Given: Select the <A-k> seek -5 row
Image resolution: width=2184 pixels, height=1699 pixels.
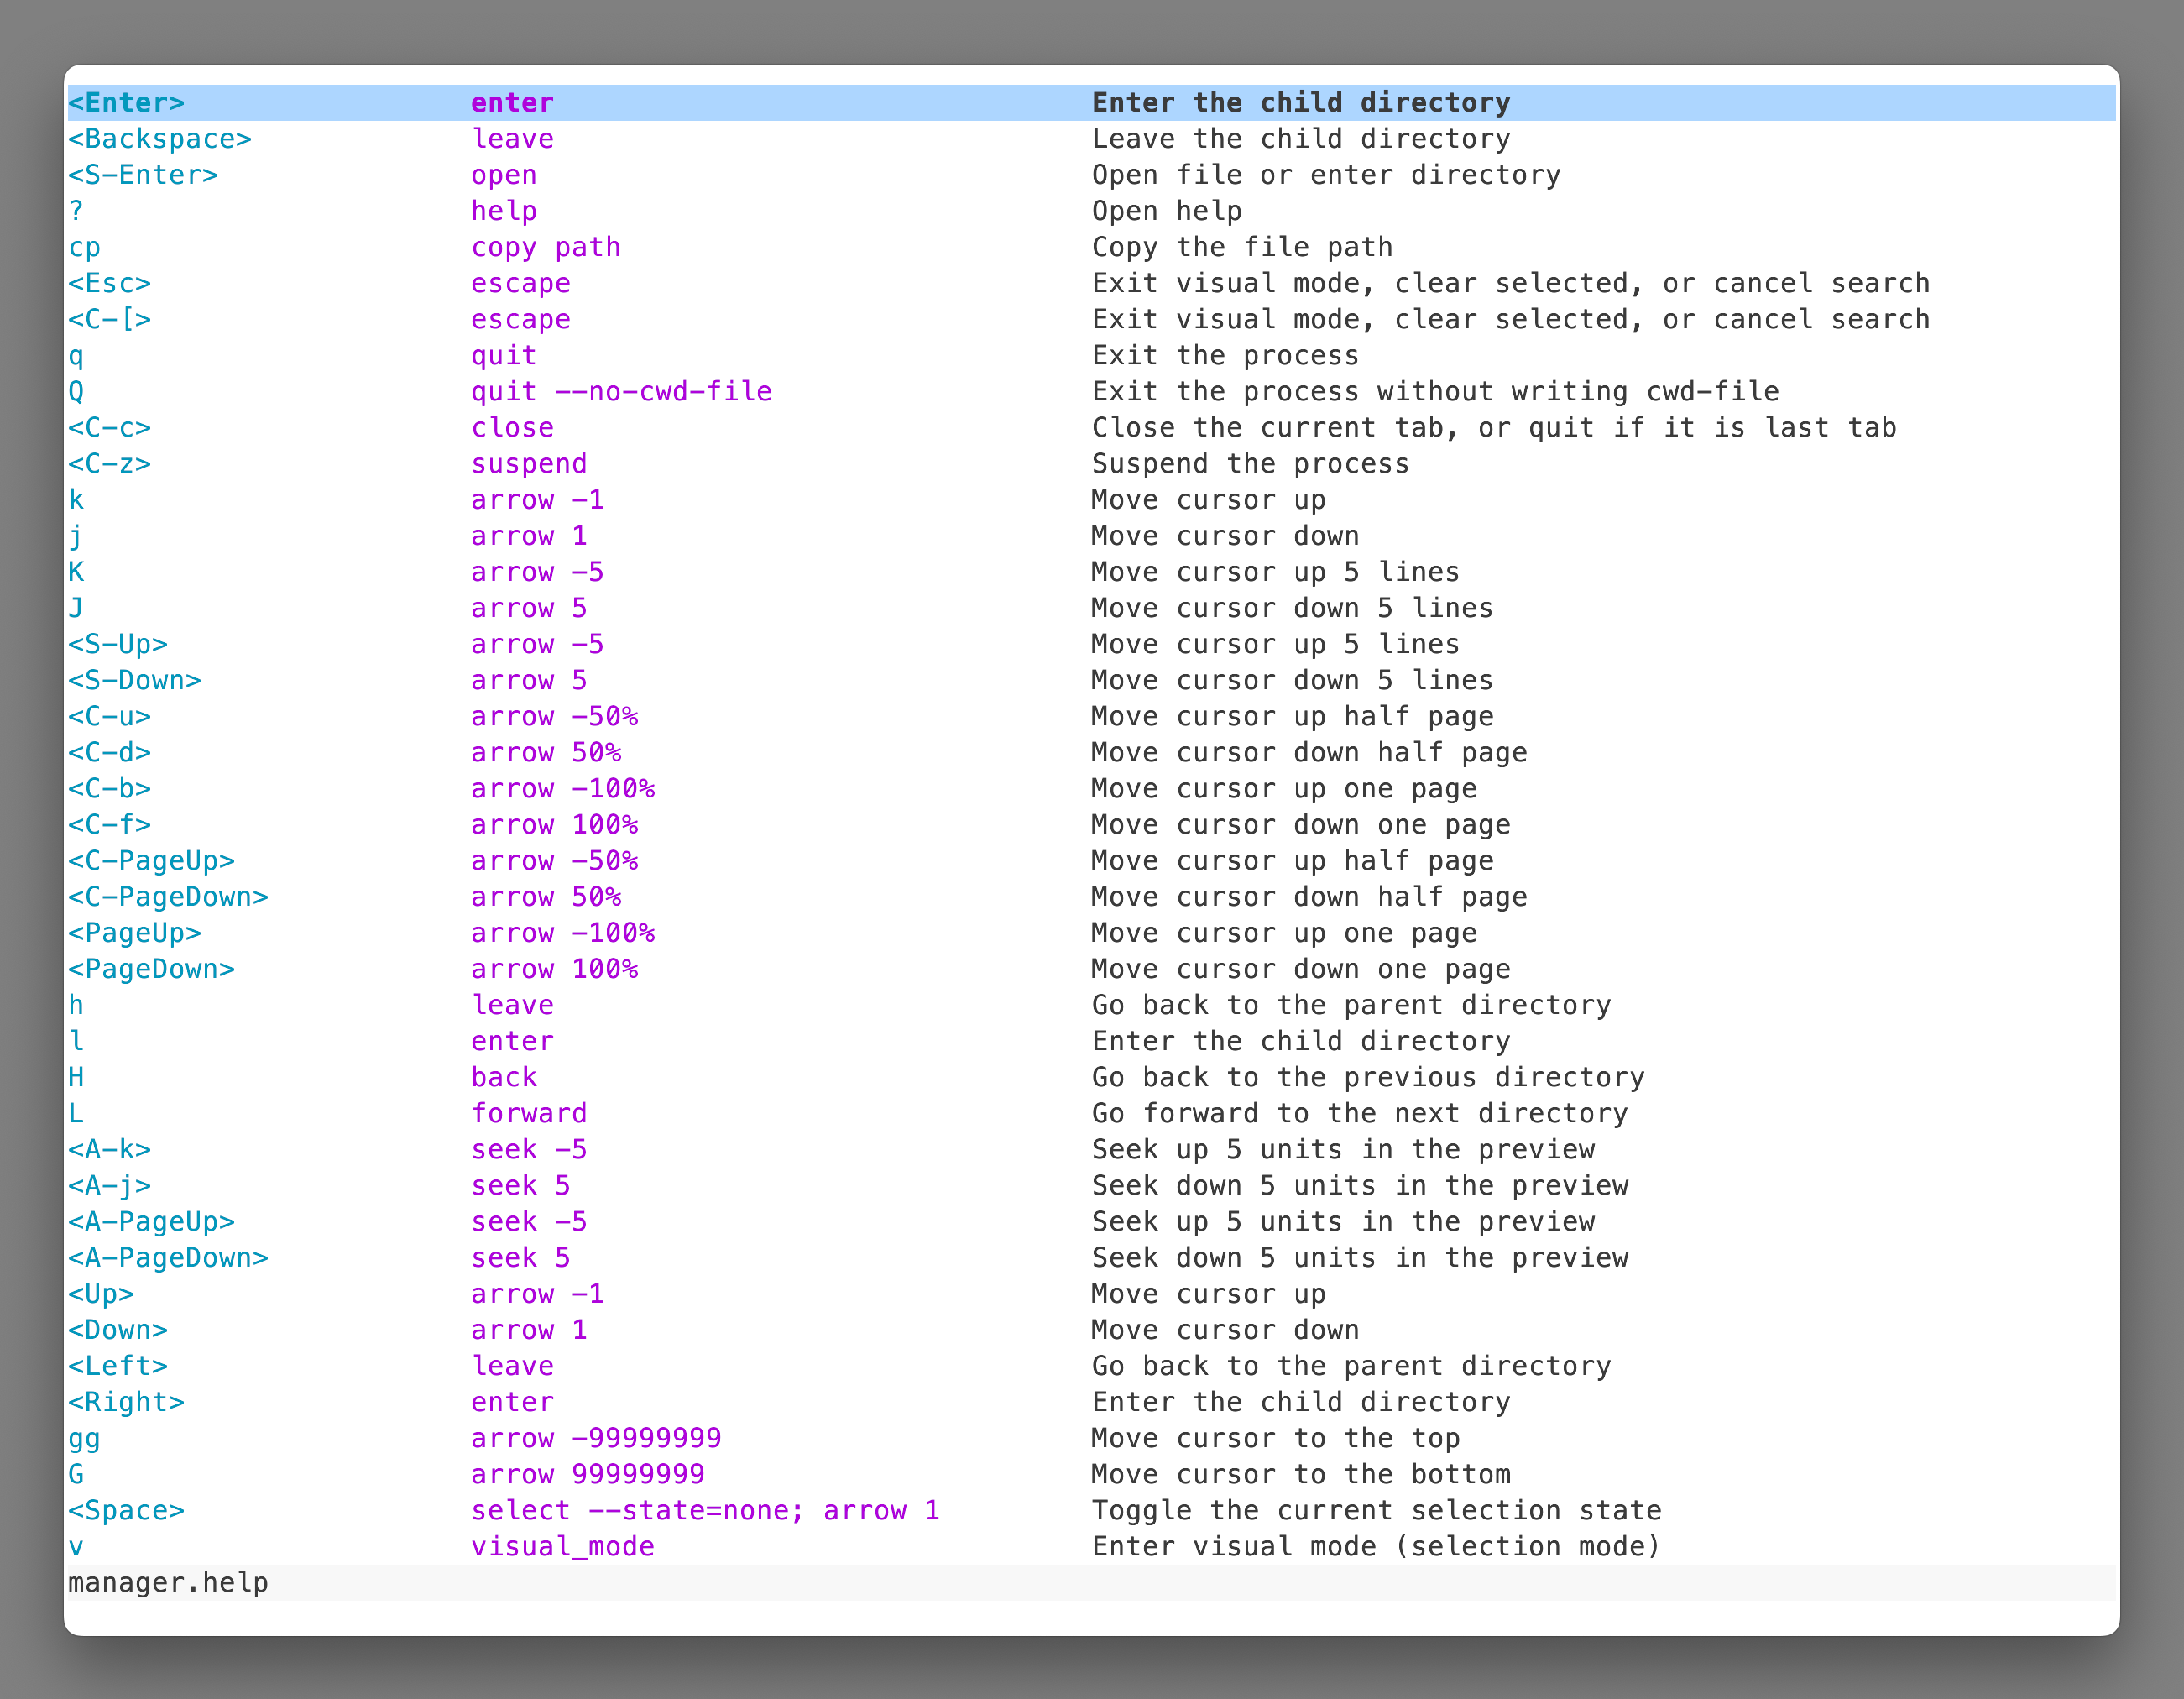Looking at the screenshot, I should pos(110,1149).
